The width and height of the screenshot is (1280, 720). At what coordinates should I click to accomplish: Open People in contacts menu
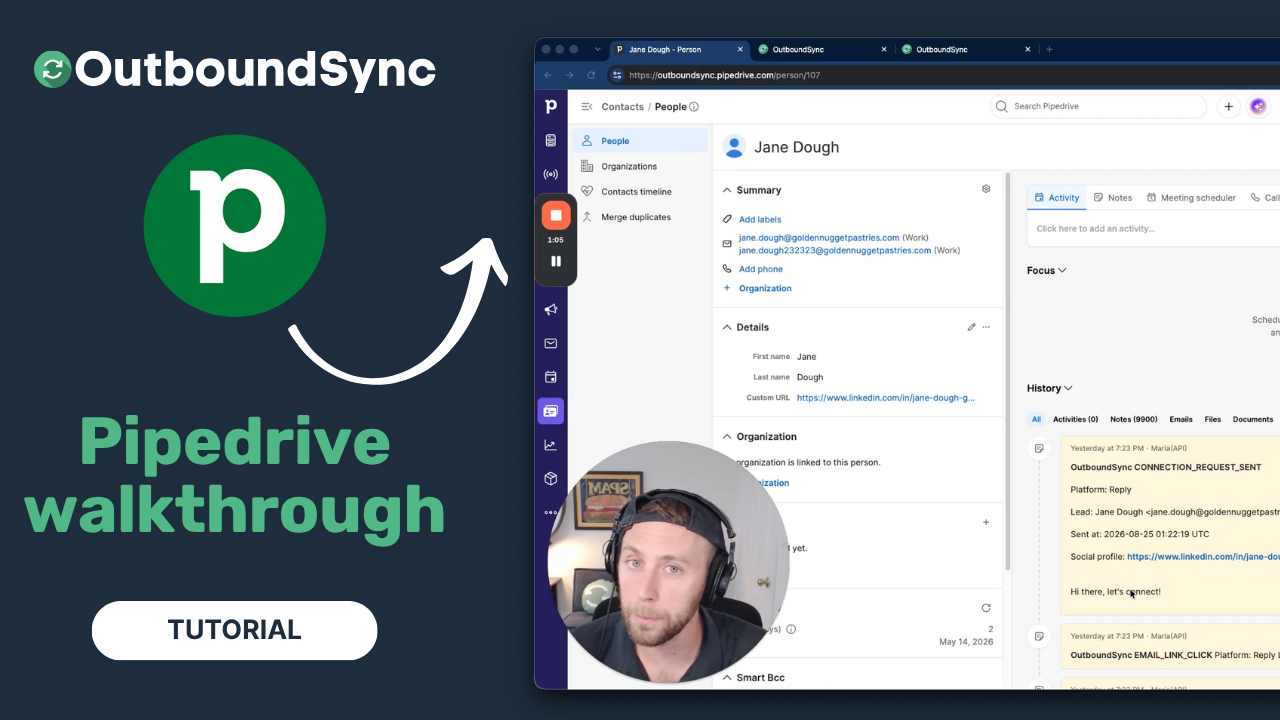(640, 141)
